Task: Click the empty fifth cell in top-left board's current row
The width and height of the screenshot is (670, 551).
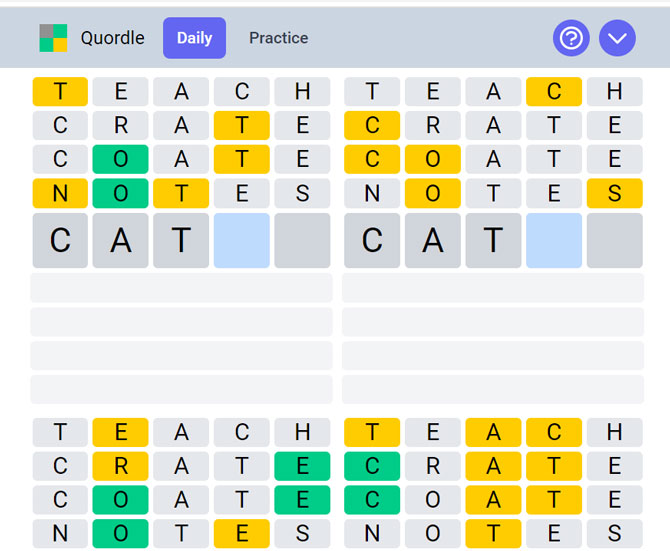Action: pos(302,240)
